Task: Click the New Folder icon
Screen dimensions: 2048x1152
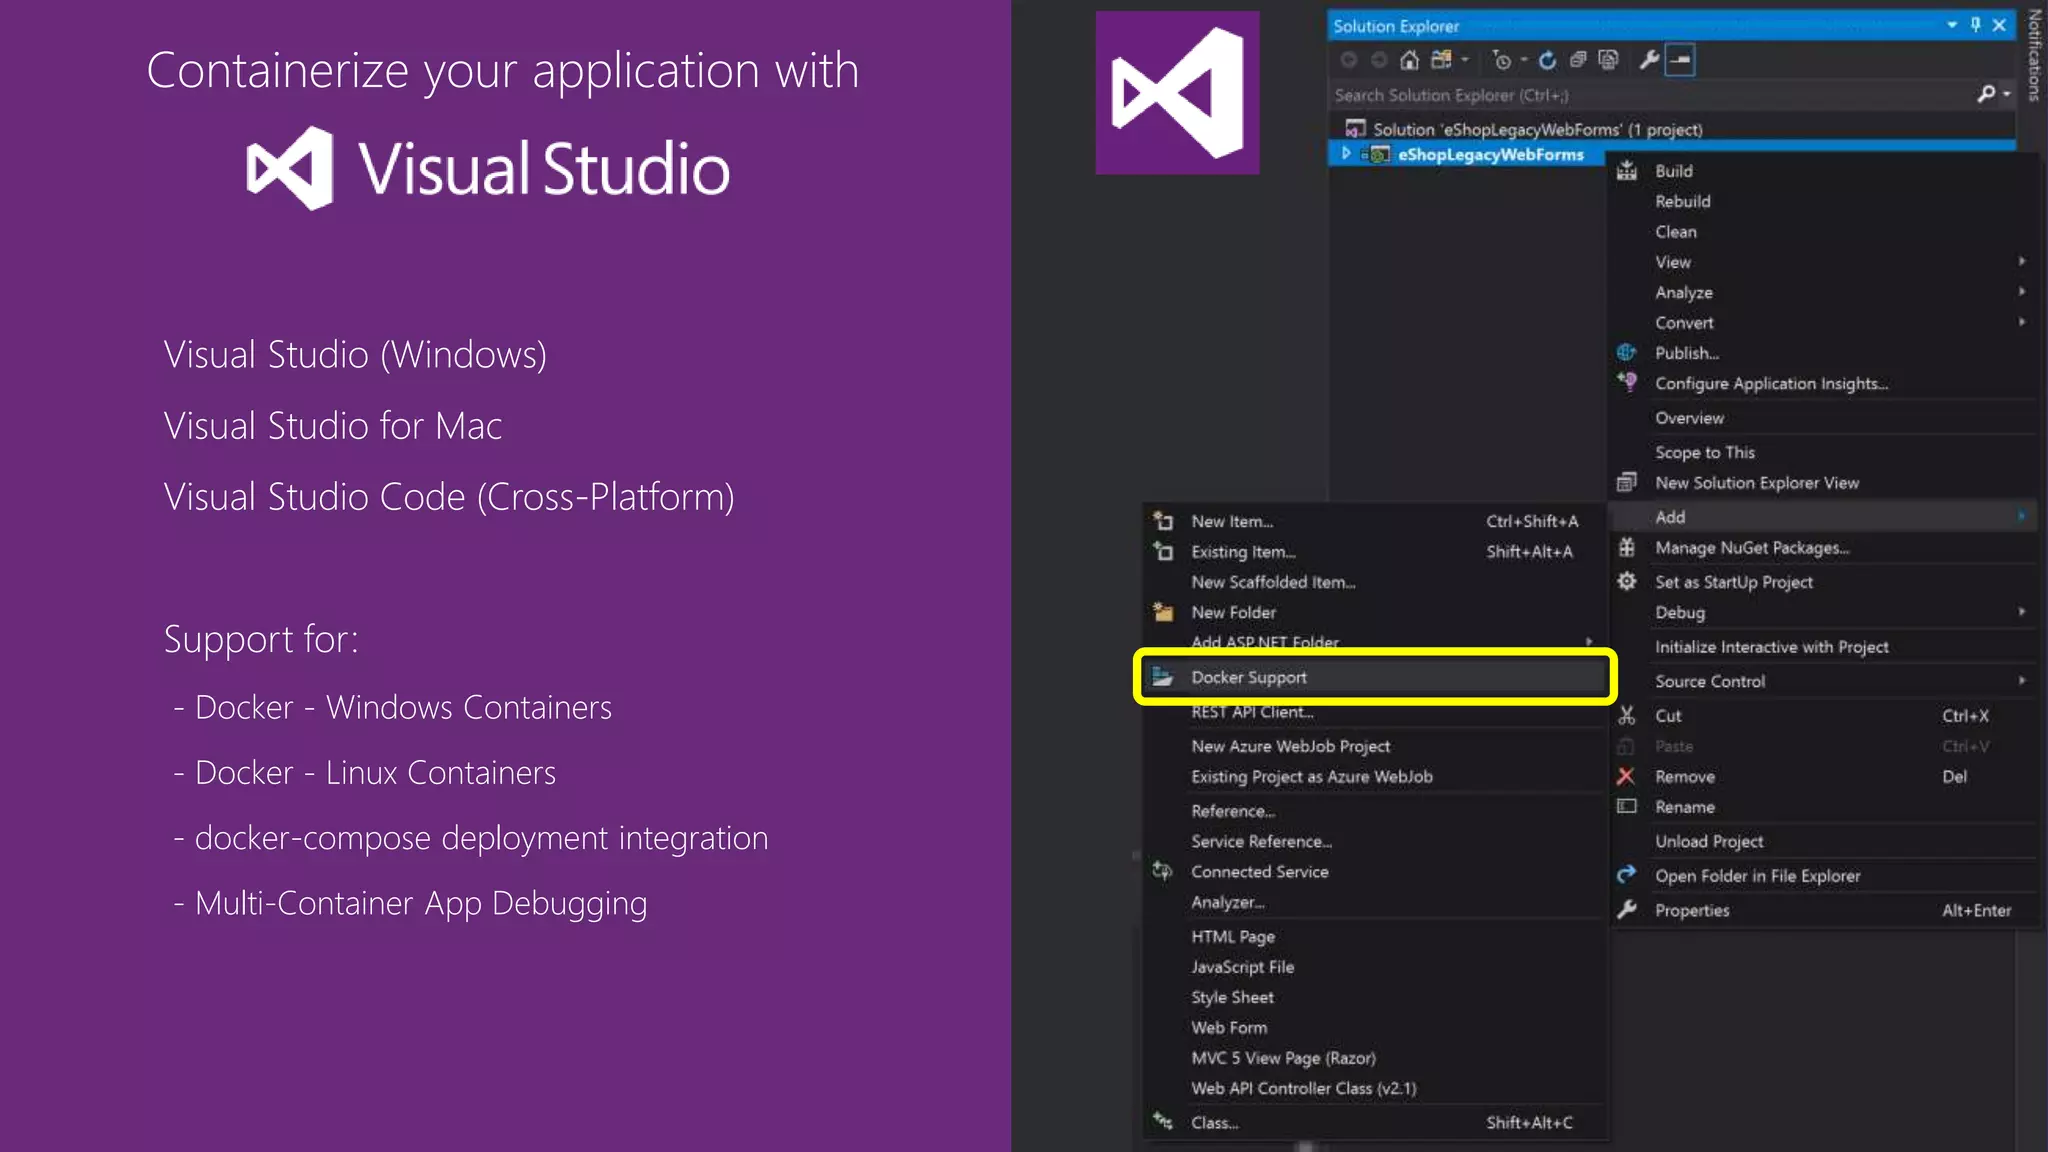Action: tap(1162, 611)
